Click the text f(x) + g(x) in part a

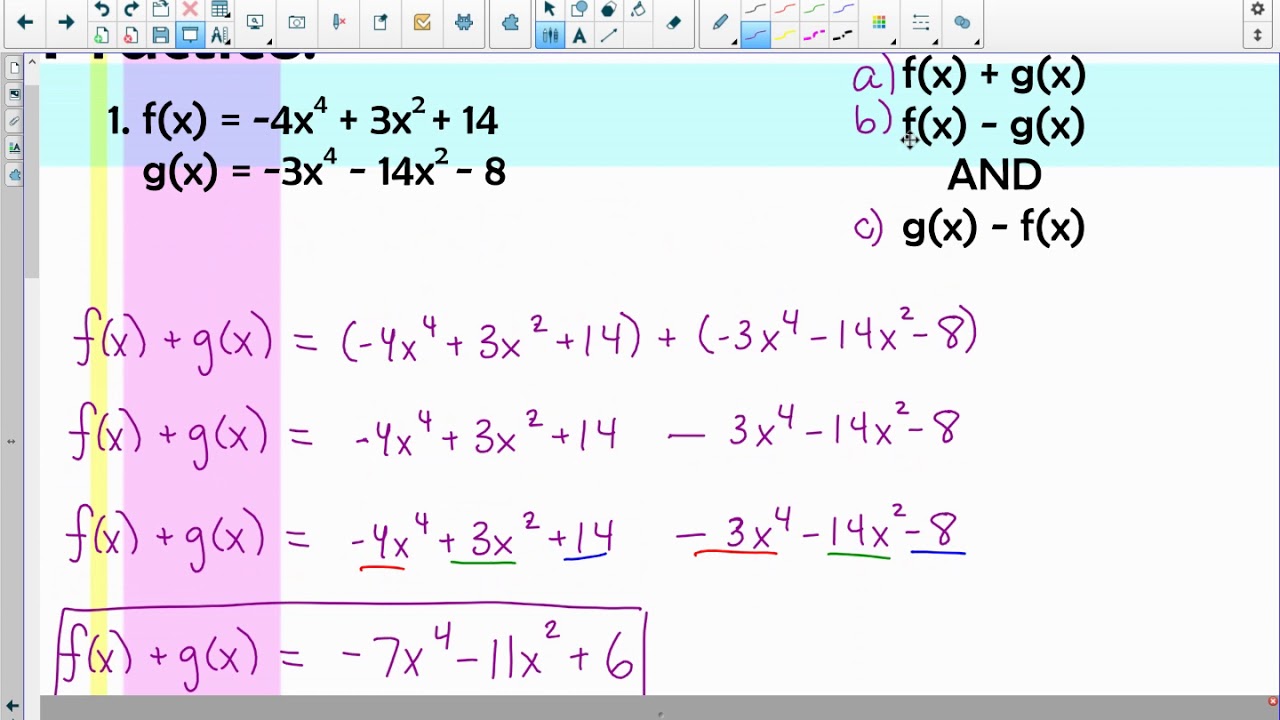coord(994,75)
